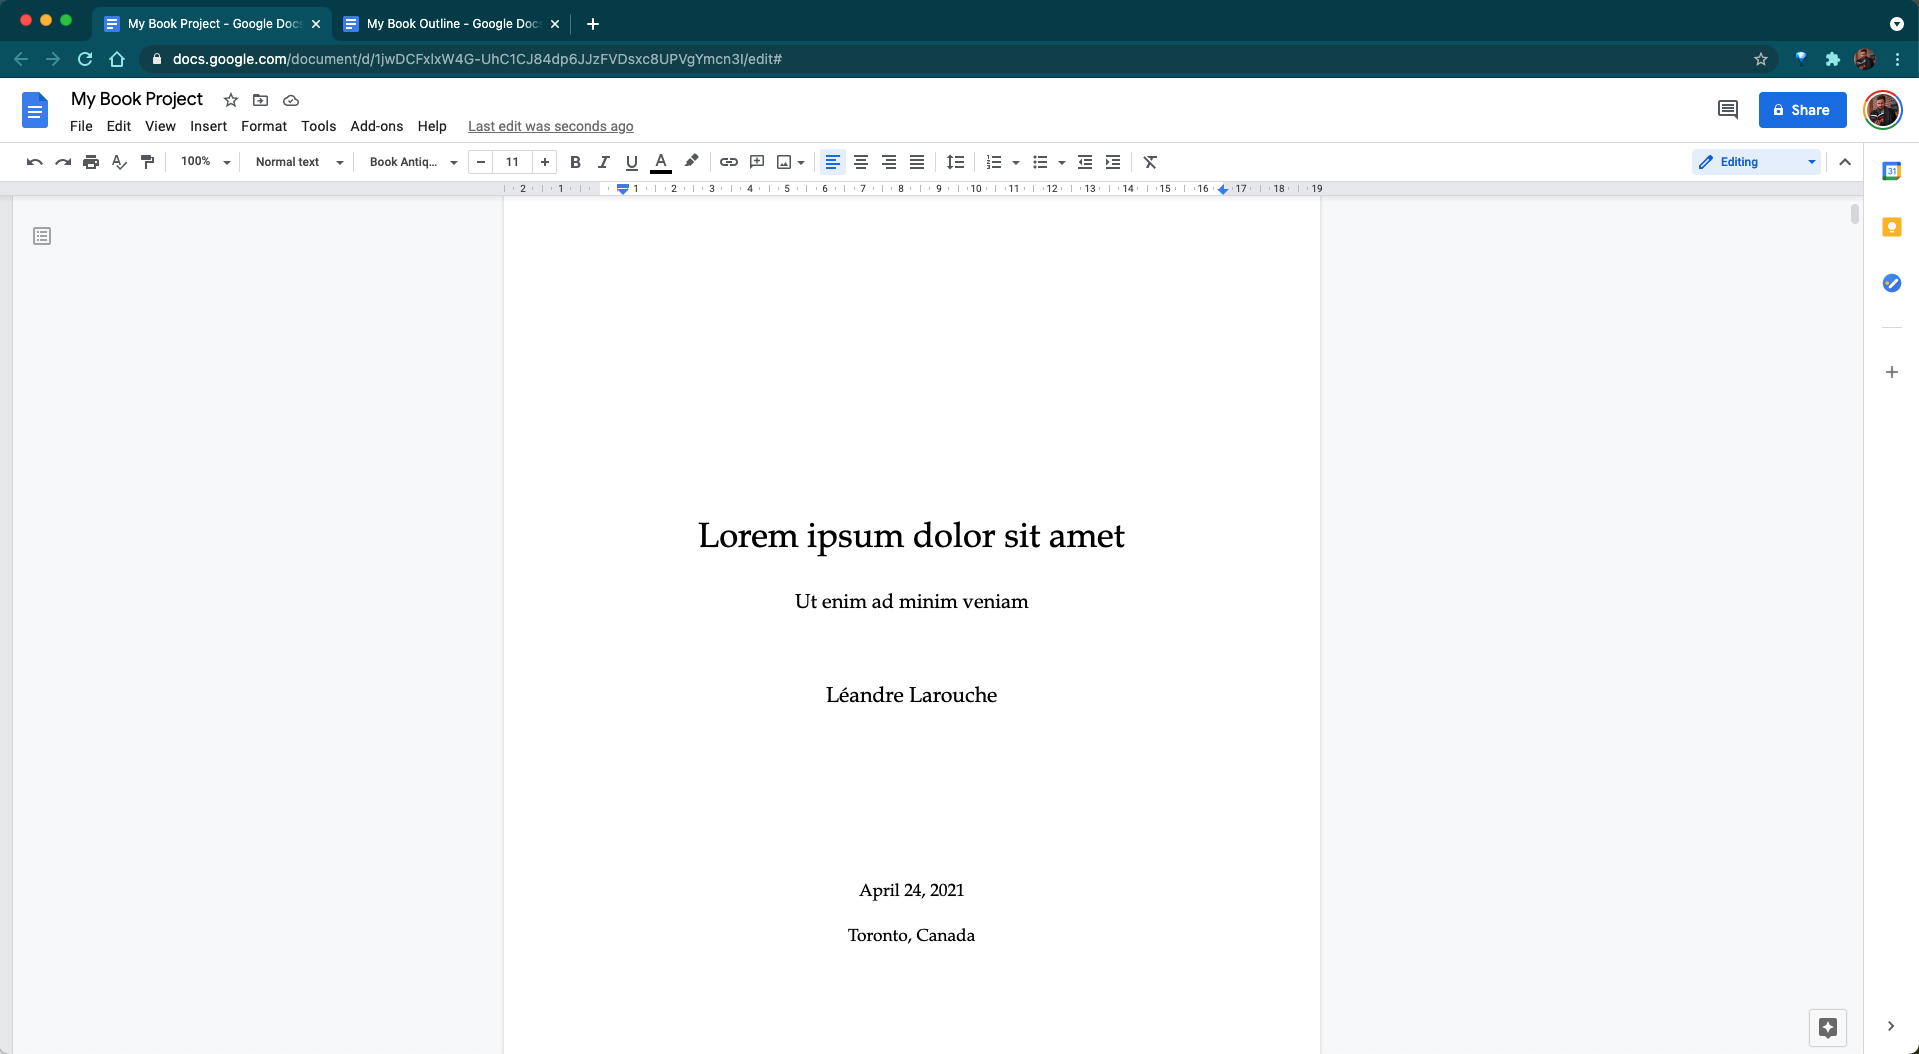Expand the bulleted list options arrow
The image size is (1919, 1054).
point(1061,162)
